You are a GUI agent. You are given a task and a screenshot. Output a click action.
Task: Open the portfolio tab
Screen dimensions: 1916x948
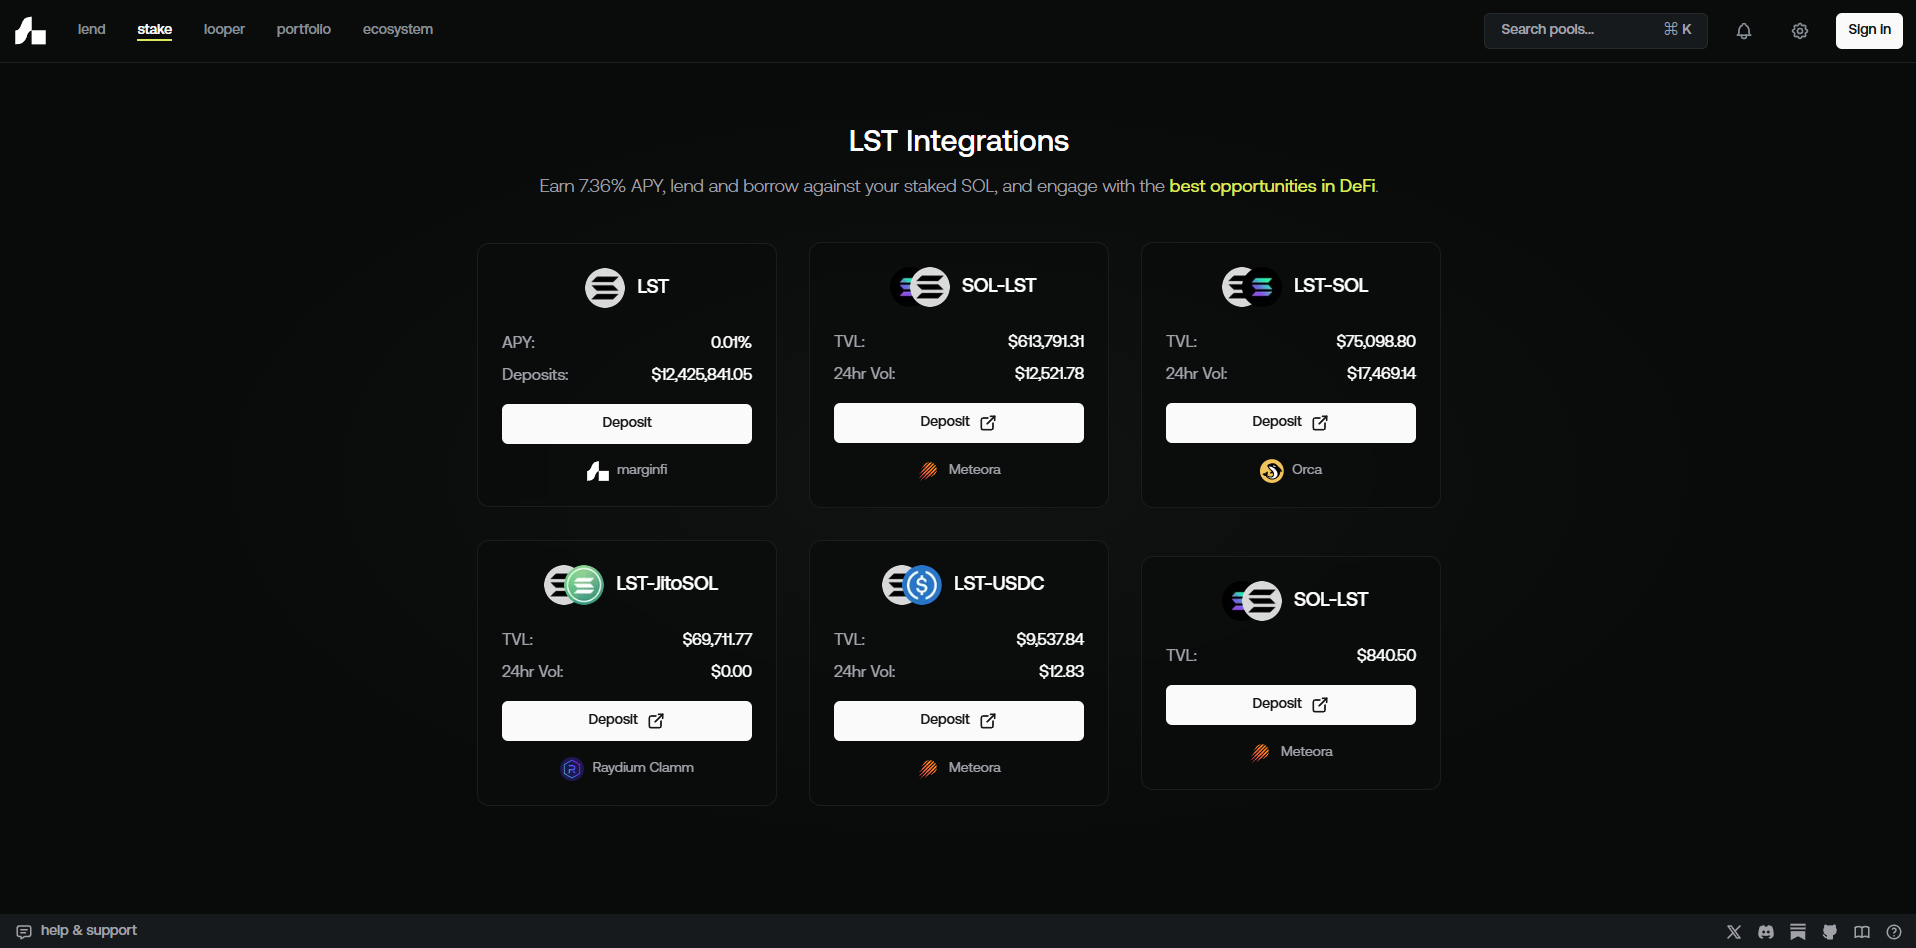pyautogui.click(x=304, y=29)
